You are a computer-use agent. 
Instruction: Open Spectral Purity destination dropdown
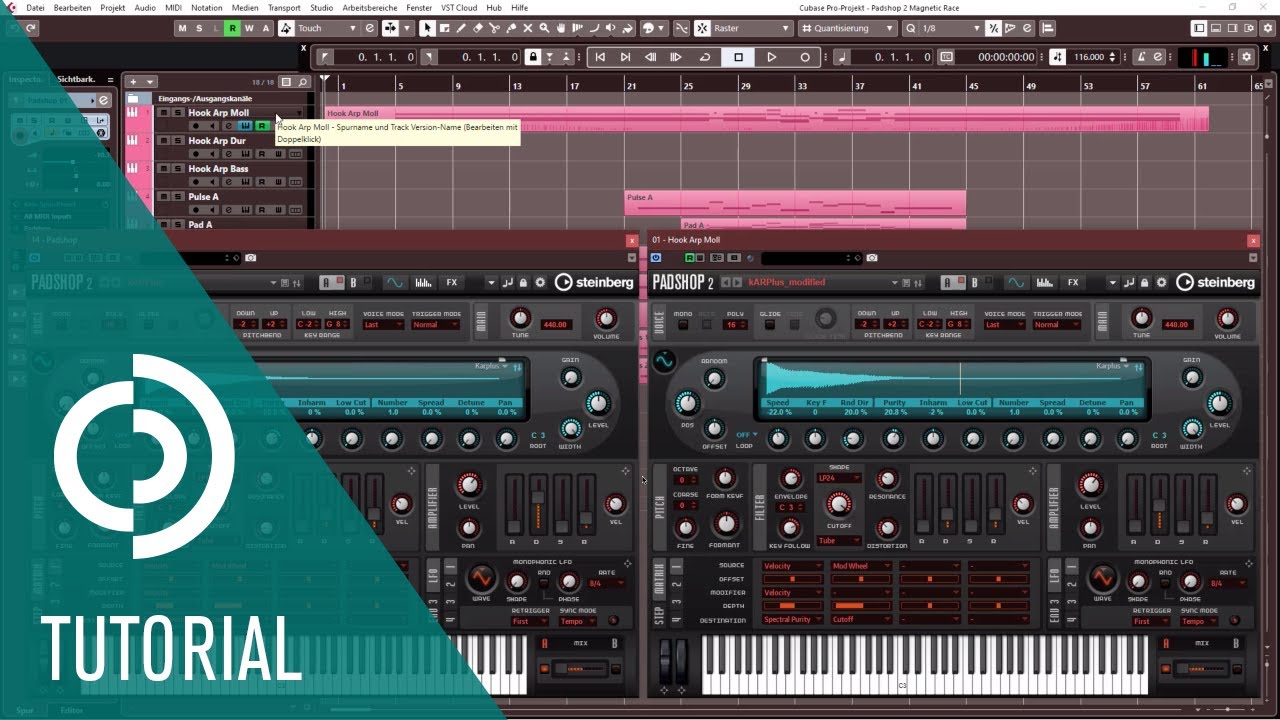tap(793, 620)
